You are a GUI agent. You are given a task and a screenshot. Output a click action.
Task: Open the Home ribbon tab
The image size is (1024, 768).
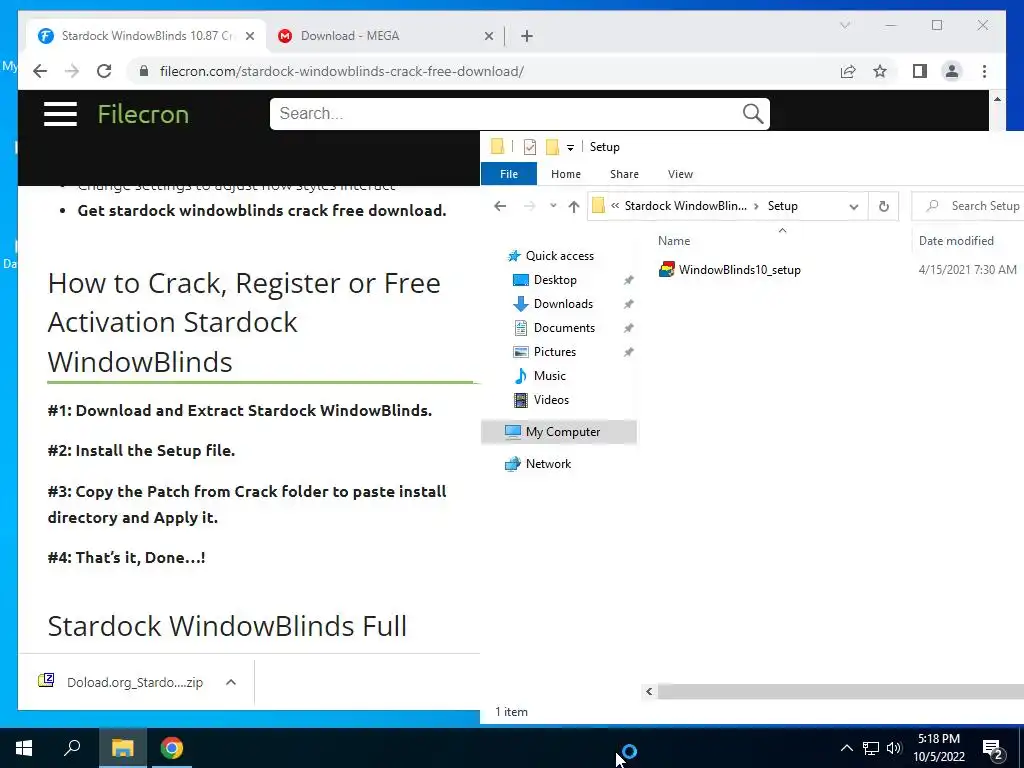point(566,174)
